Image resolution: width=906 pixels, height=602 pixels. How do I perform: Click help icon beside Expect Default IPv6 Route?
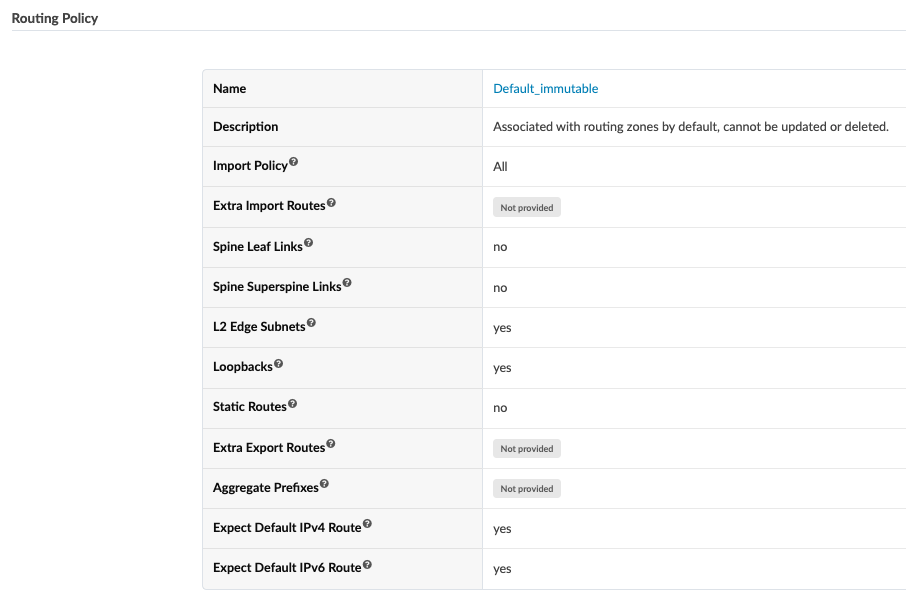[x=367, y=564]
